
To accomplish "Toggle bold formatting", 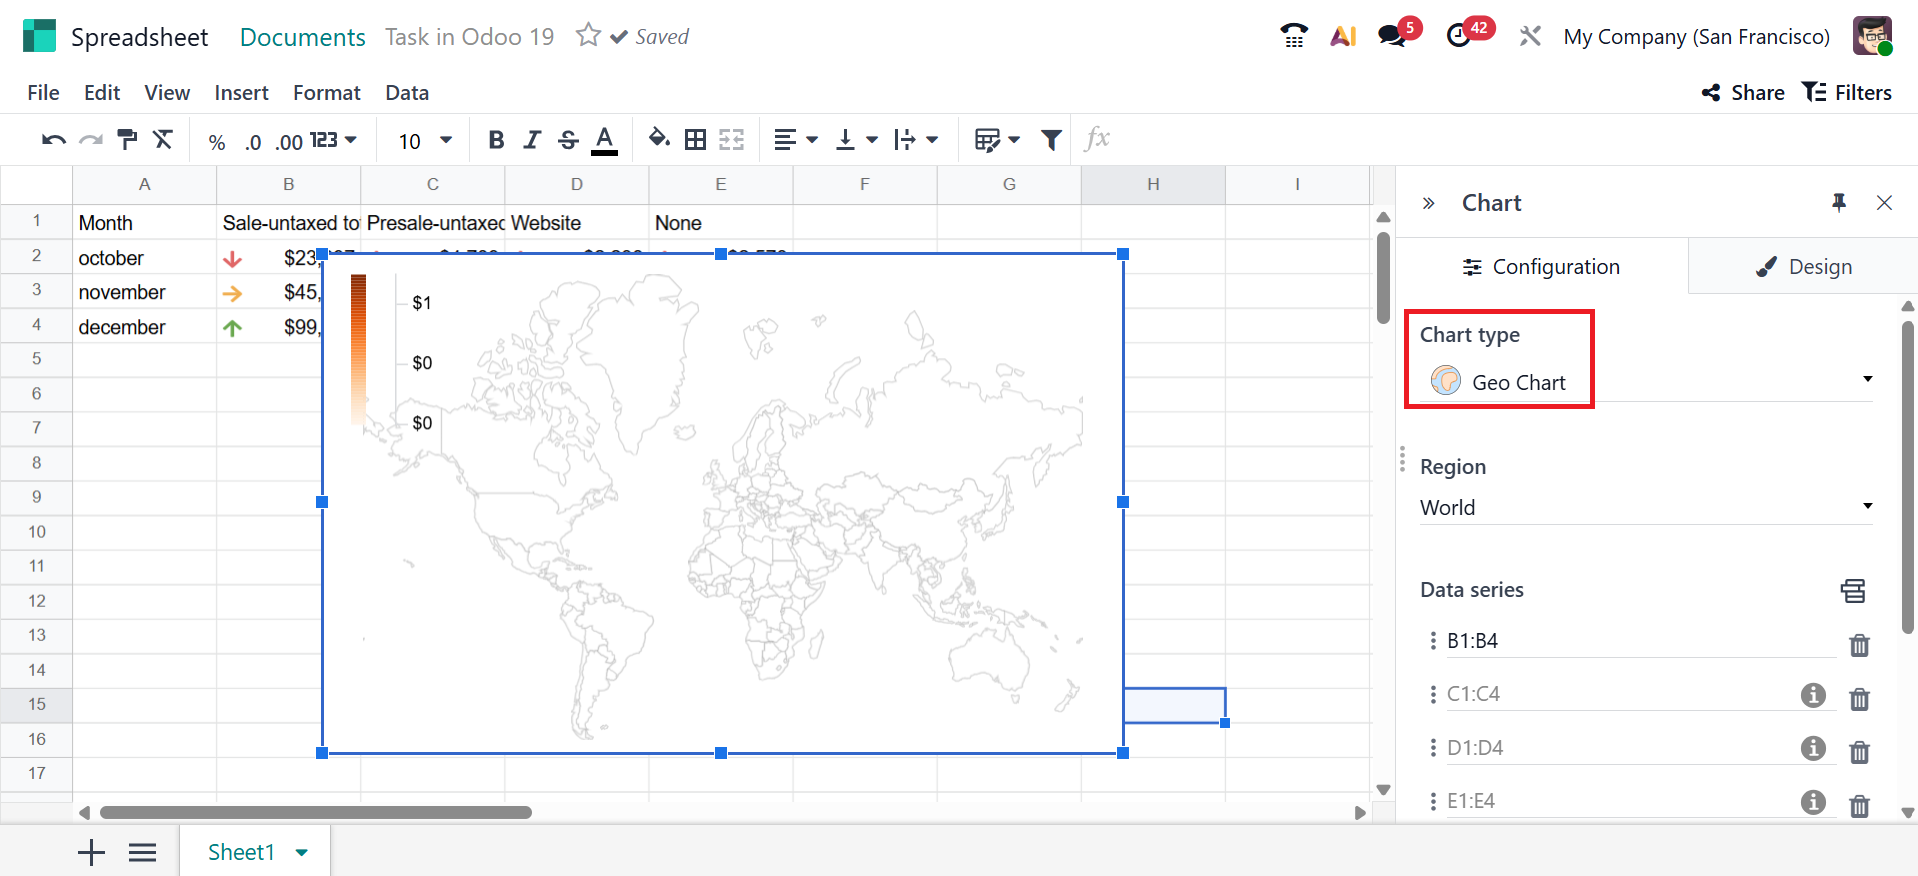I will click(496, 140).
